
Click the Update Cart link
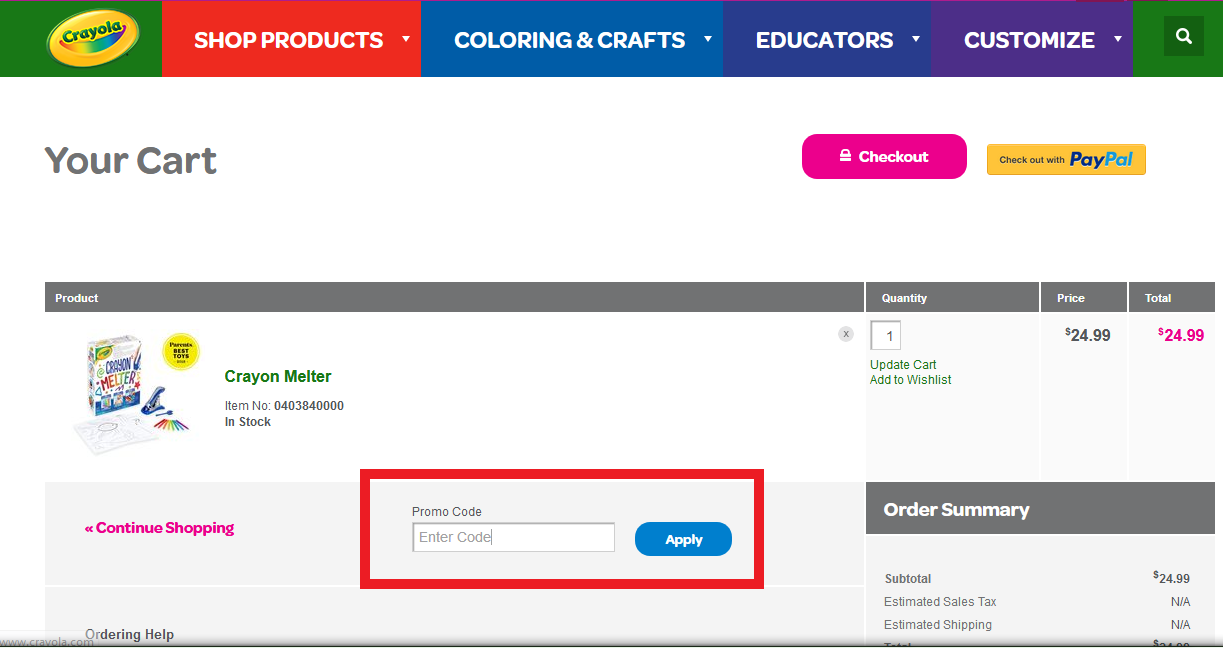[x=903, y=365]
